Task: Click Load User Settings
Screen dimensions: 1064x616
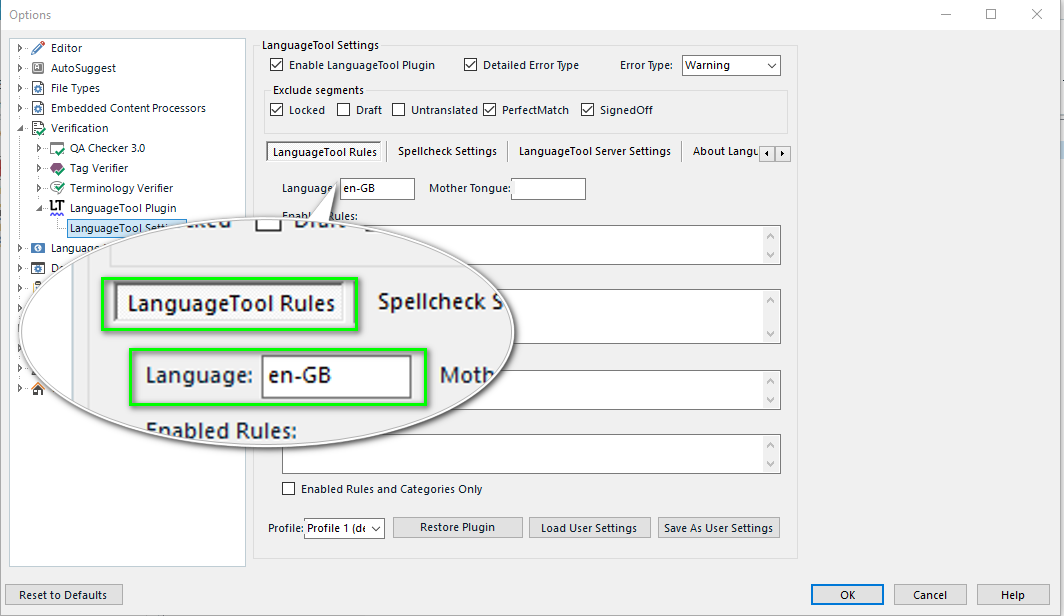Action: click(589, 528)
